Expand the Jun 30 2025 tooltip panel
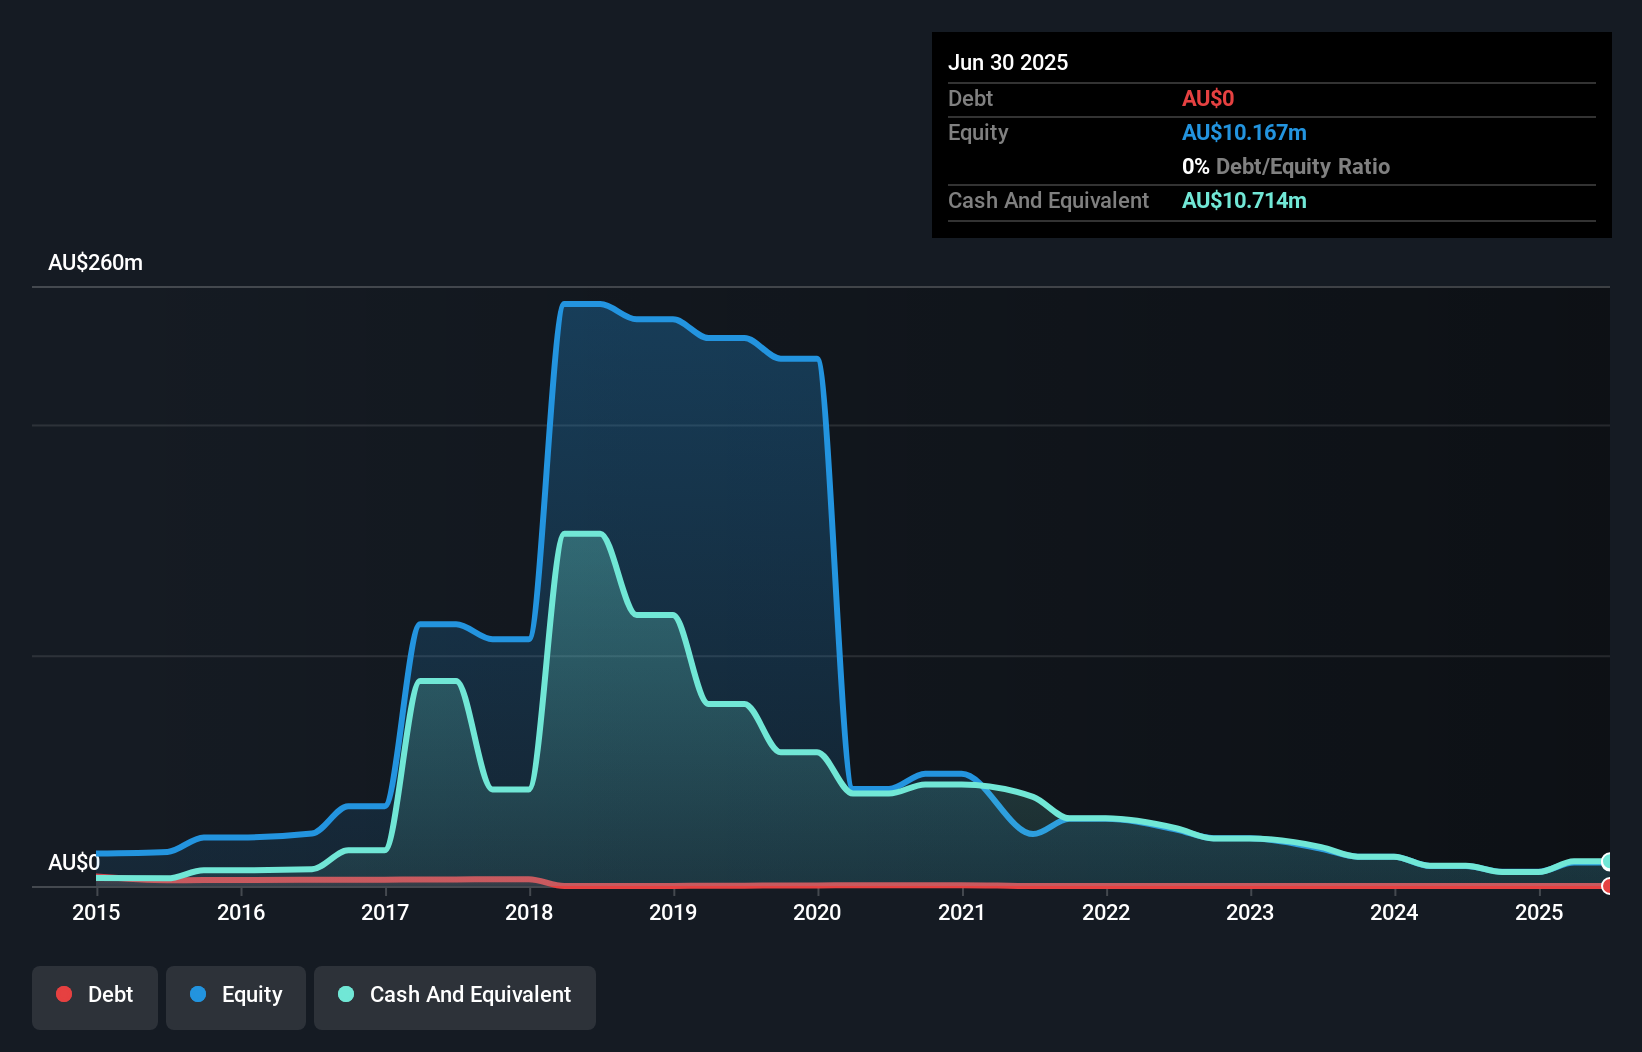 [x=1008, y=62]
